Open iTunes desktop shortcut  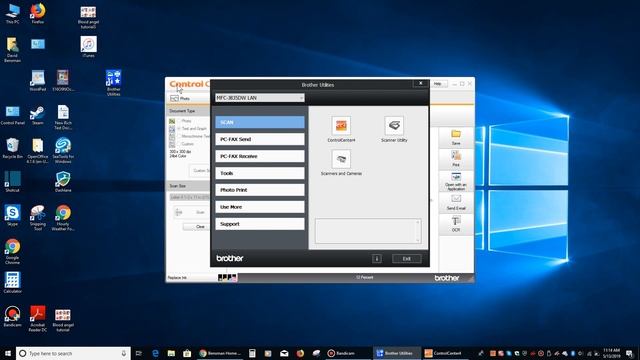(88, 47)
